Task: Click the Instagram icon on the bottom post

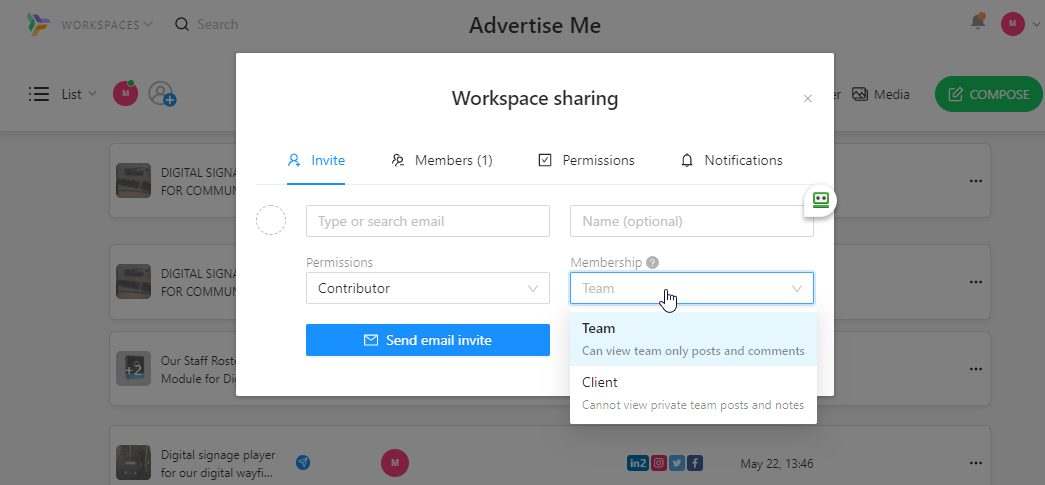Action: pyautogui.click(x=659, y=463)
